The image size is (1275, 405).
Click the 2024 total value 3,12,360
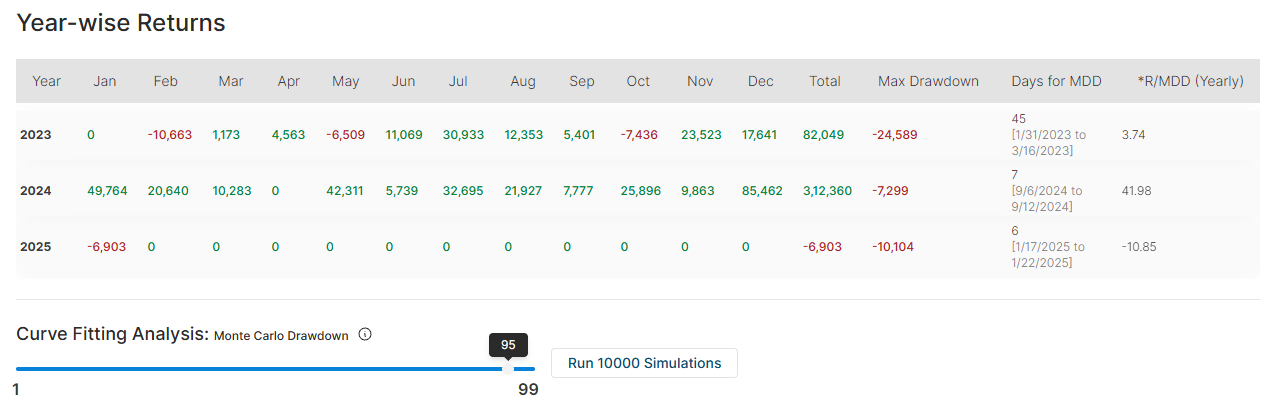click(827, 190)
